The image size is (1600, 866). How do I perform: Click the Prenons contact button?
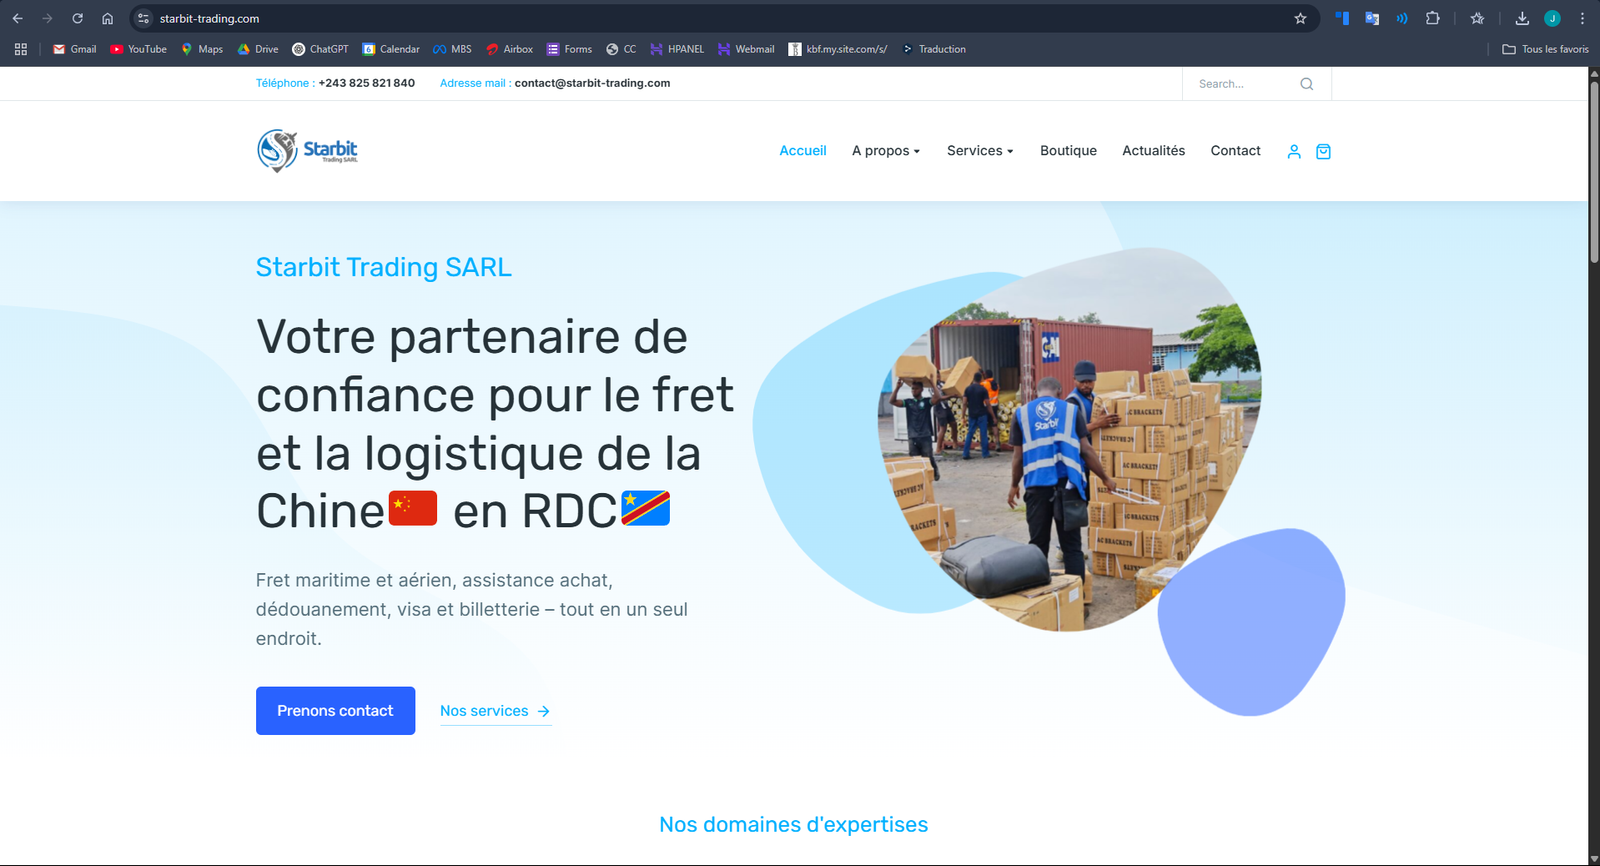pyautogui.click(x=335, y=711)
